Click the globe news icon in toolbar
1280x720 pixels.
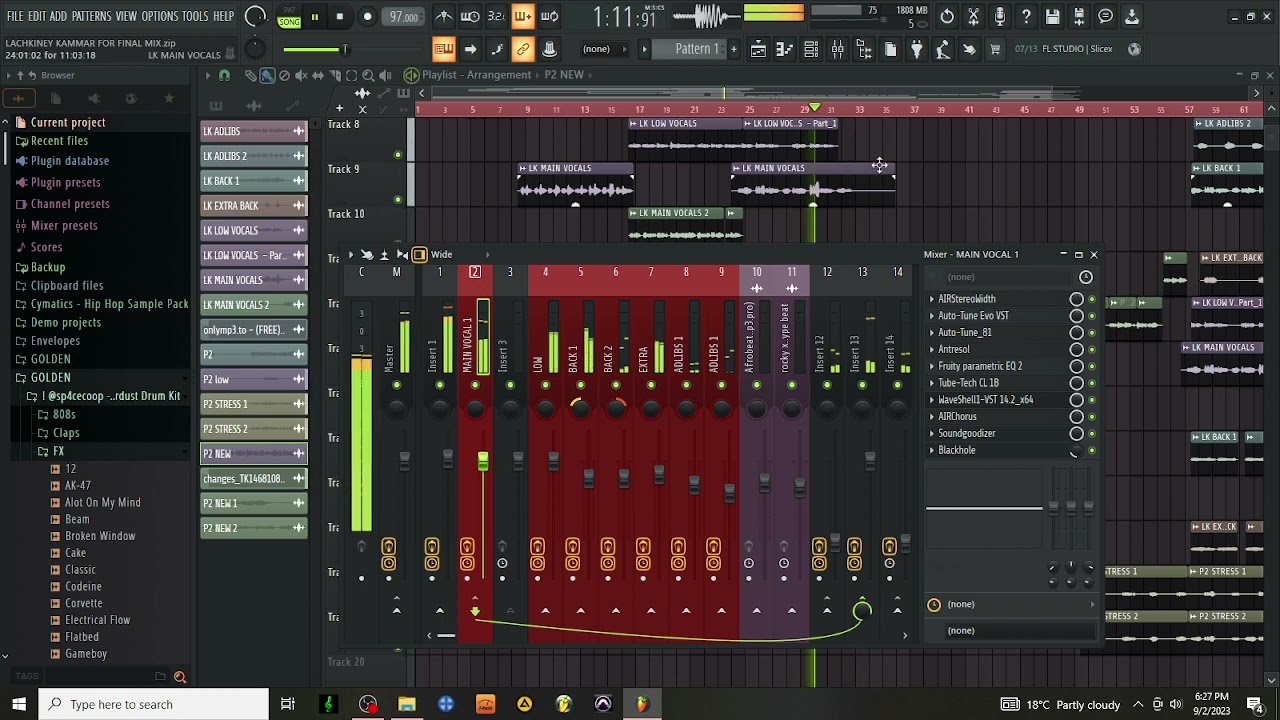point(1134,49)
